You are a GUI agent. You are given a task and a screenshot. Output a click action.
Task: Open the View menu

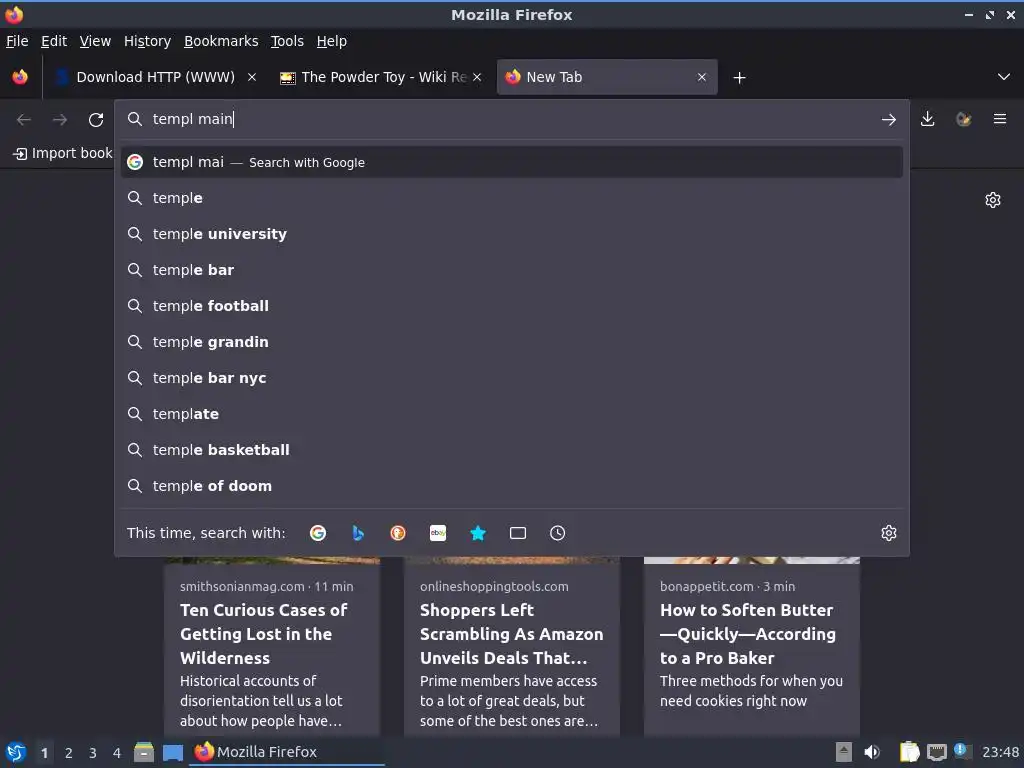pyautogui.click(x=95, y=41)
